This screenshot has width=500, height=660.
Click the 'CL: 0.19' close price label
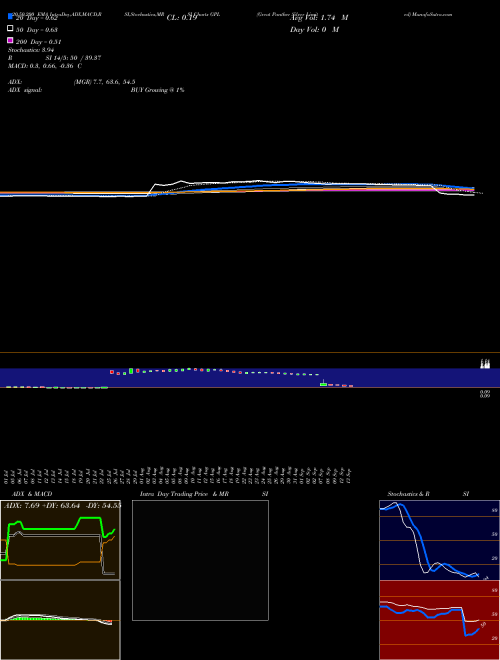click(x=182, y=18)
